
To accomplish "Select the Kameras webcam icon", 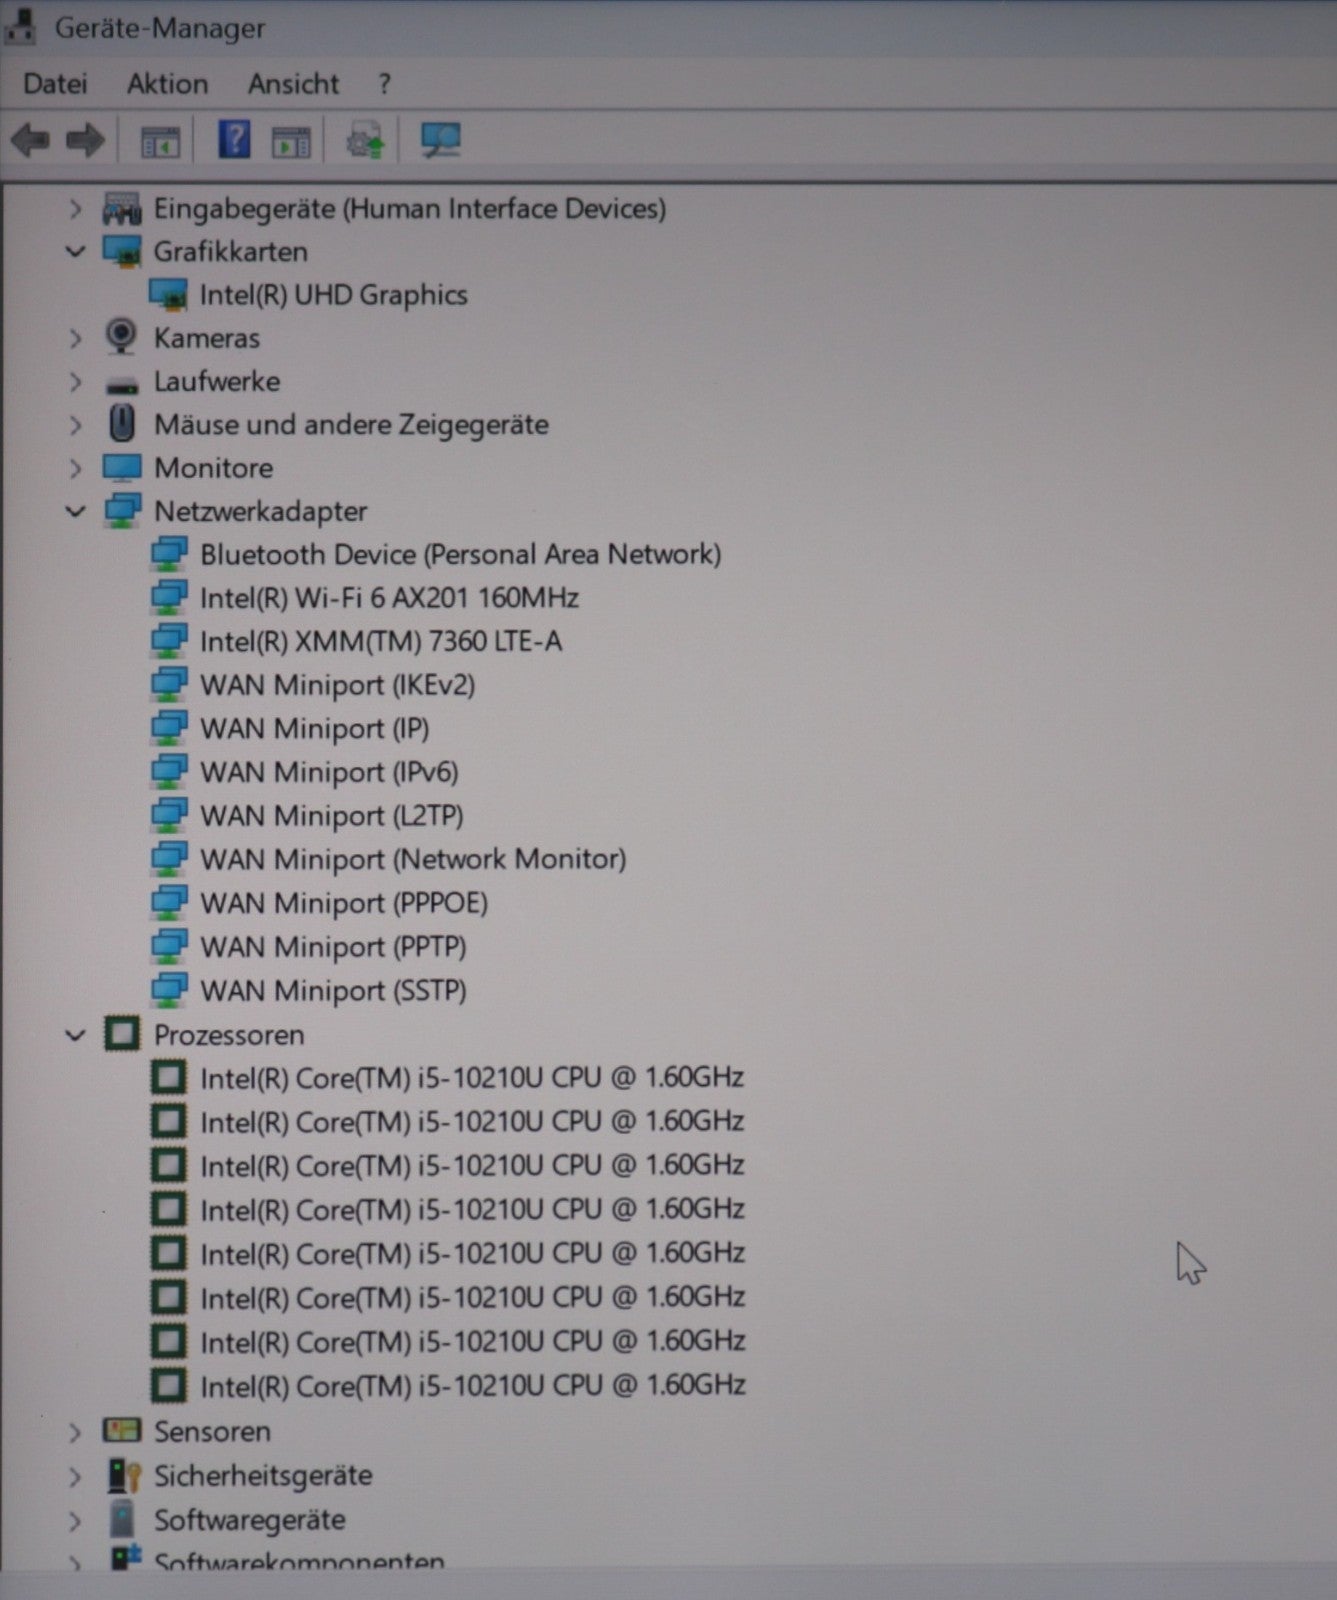I will [121, 338].
